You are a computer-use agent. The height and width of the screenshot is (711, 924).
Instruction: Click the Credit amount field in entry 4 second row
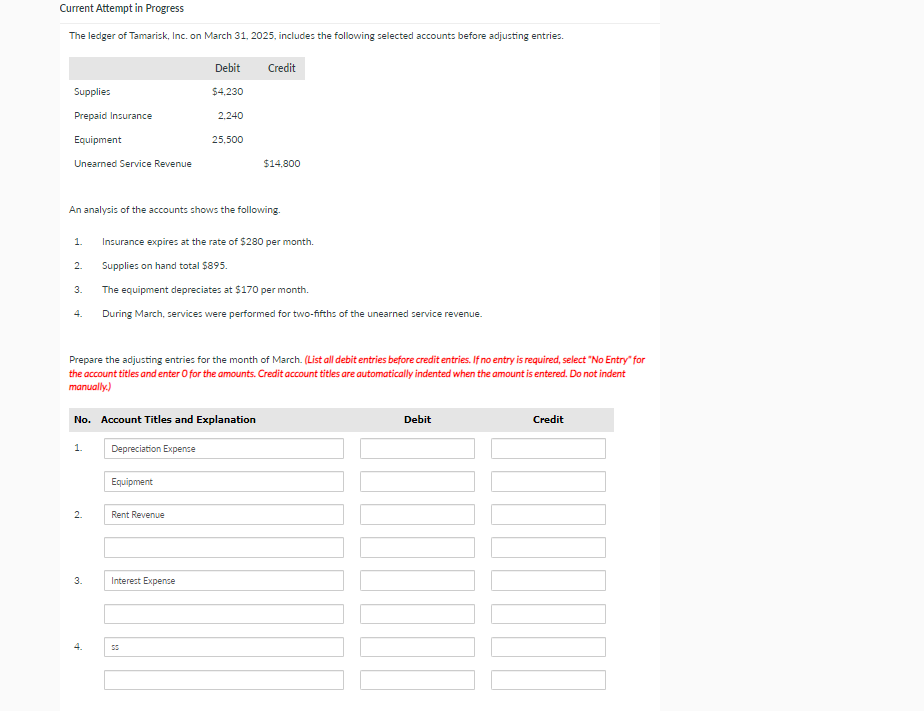548,679
